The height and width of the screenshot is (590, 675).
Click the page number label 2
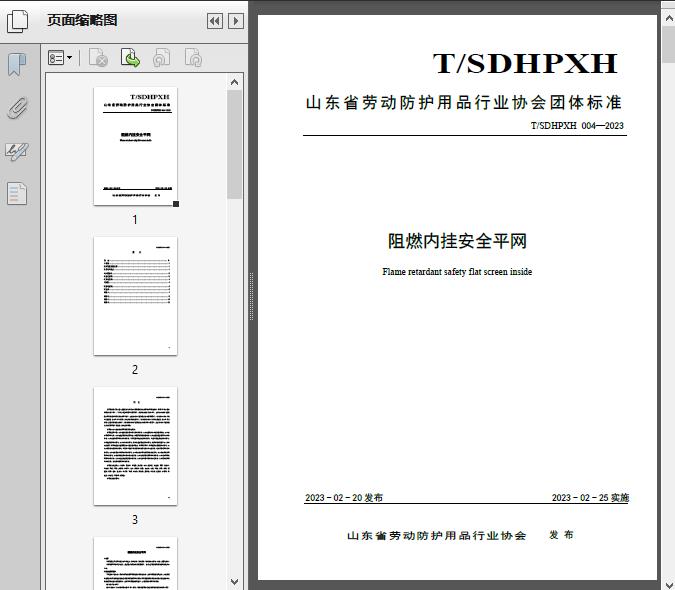(x=135, y=369)
